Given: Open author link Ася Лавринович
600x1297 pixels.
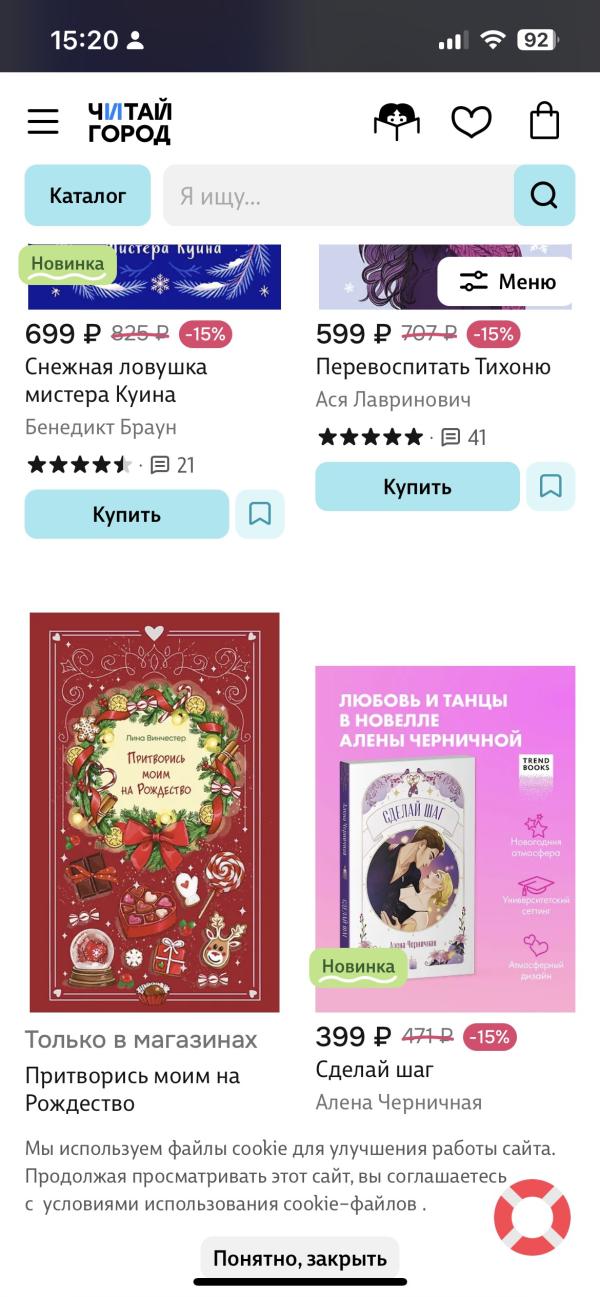Looking at the screenshot, I should click(394, 399).
